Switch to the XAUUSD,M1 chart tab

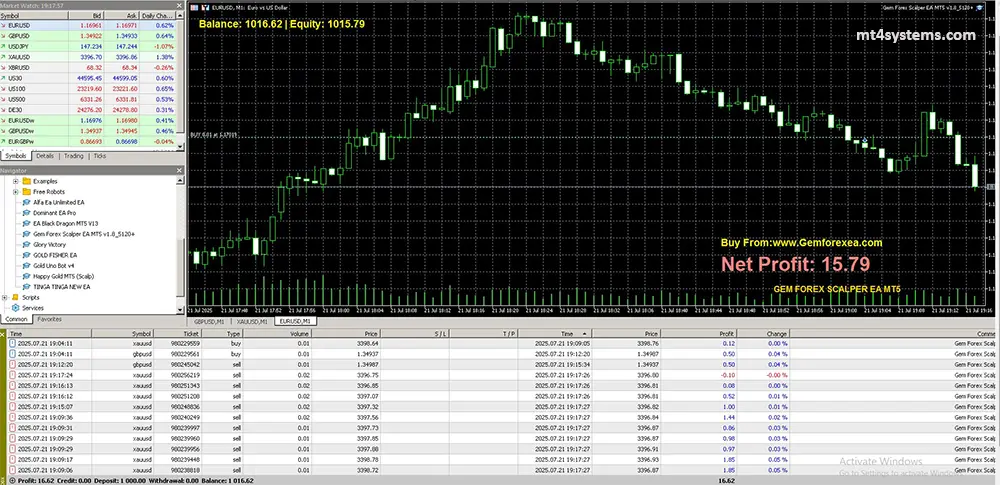[x=251, y=322]
